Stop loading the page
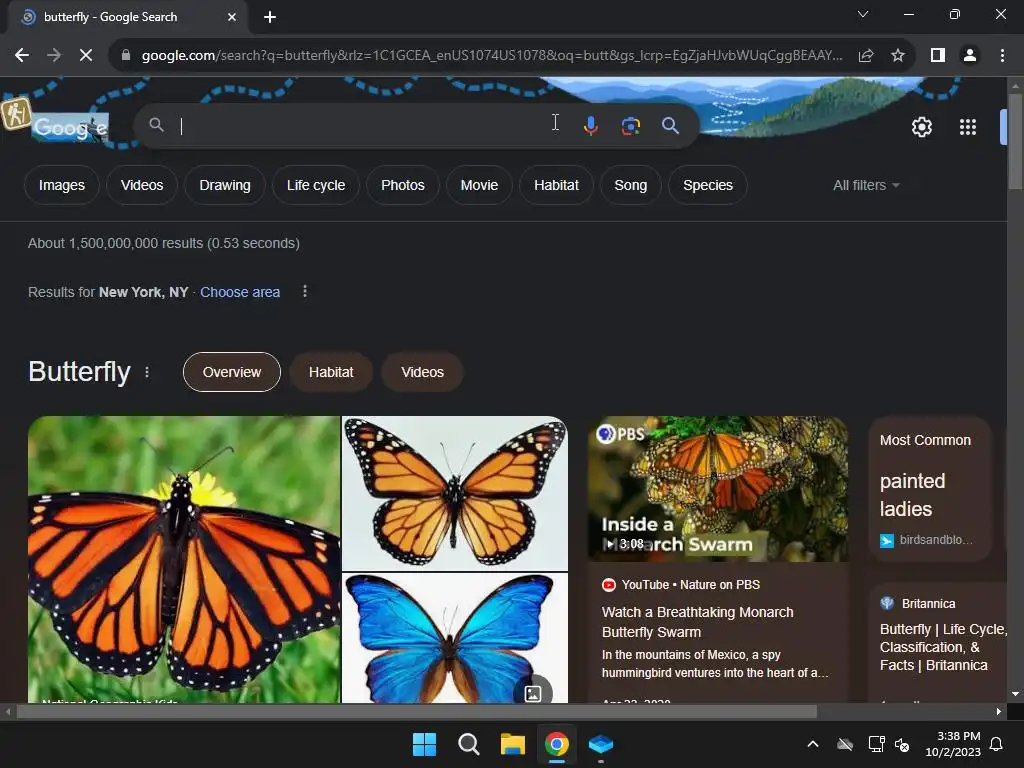Image resolution: width=1024 pixels, height=768 pixels. pyautogui.click(x=86, y=56)
